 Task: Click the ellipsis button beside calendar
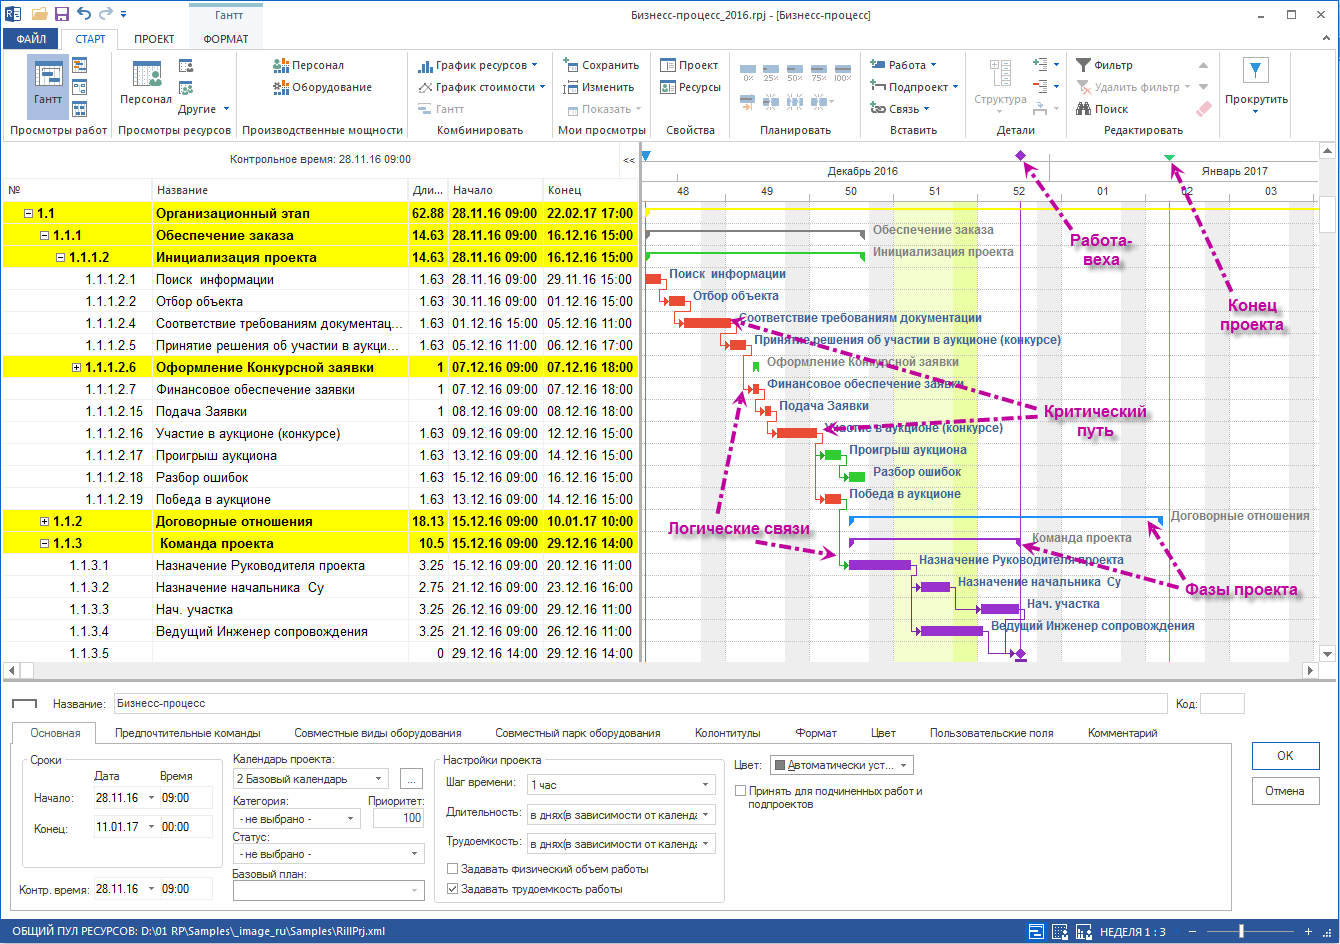(411, 778)
